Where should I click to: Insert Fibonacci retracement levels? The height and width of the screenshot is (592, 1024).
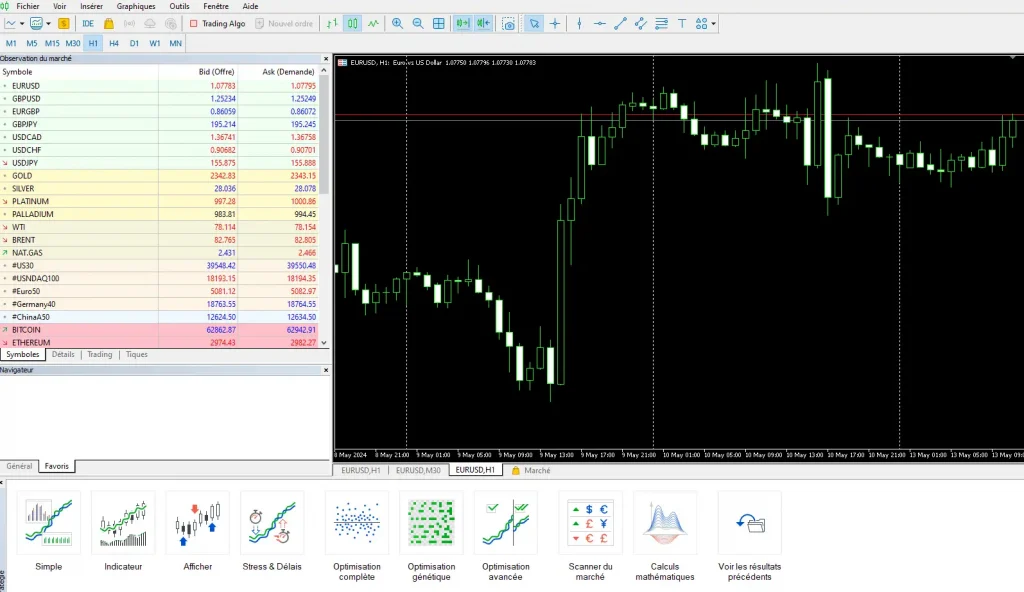point(662,24)
